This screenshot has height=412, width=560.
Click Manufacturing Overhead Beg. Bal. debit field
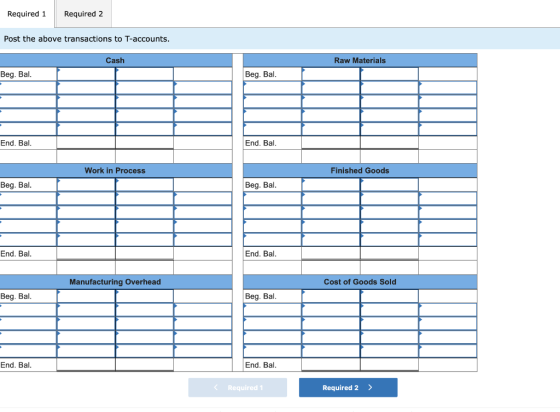86,296
